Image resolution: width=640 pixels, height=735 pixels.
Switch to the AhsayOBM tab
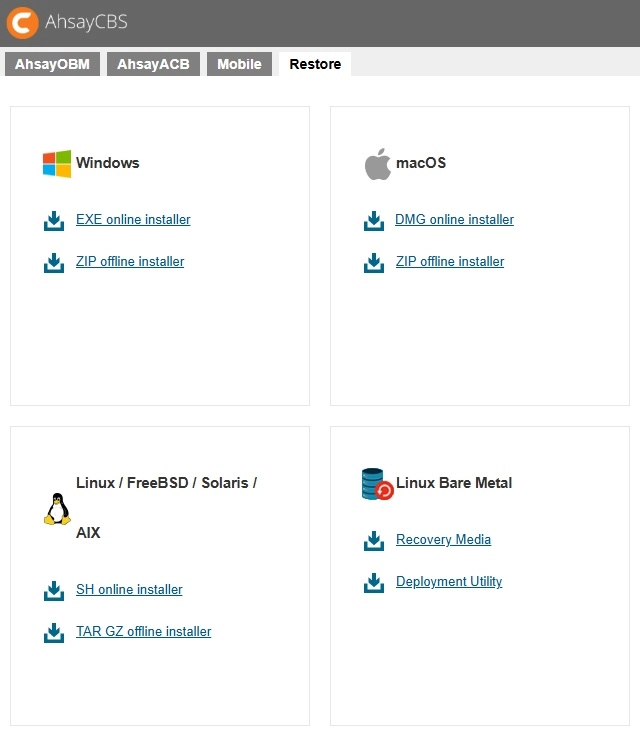[52, 64]
